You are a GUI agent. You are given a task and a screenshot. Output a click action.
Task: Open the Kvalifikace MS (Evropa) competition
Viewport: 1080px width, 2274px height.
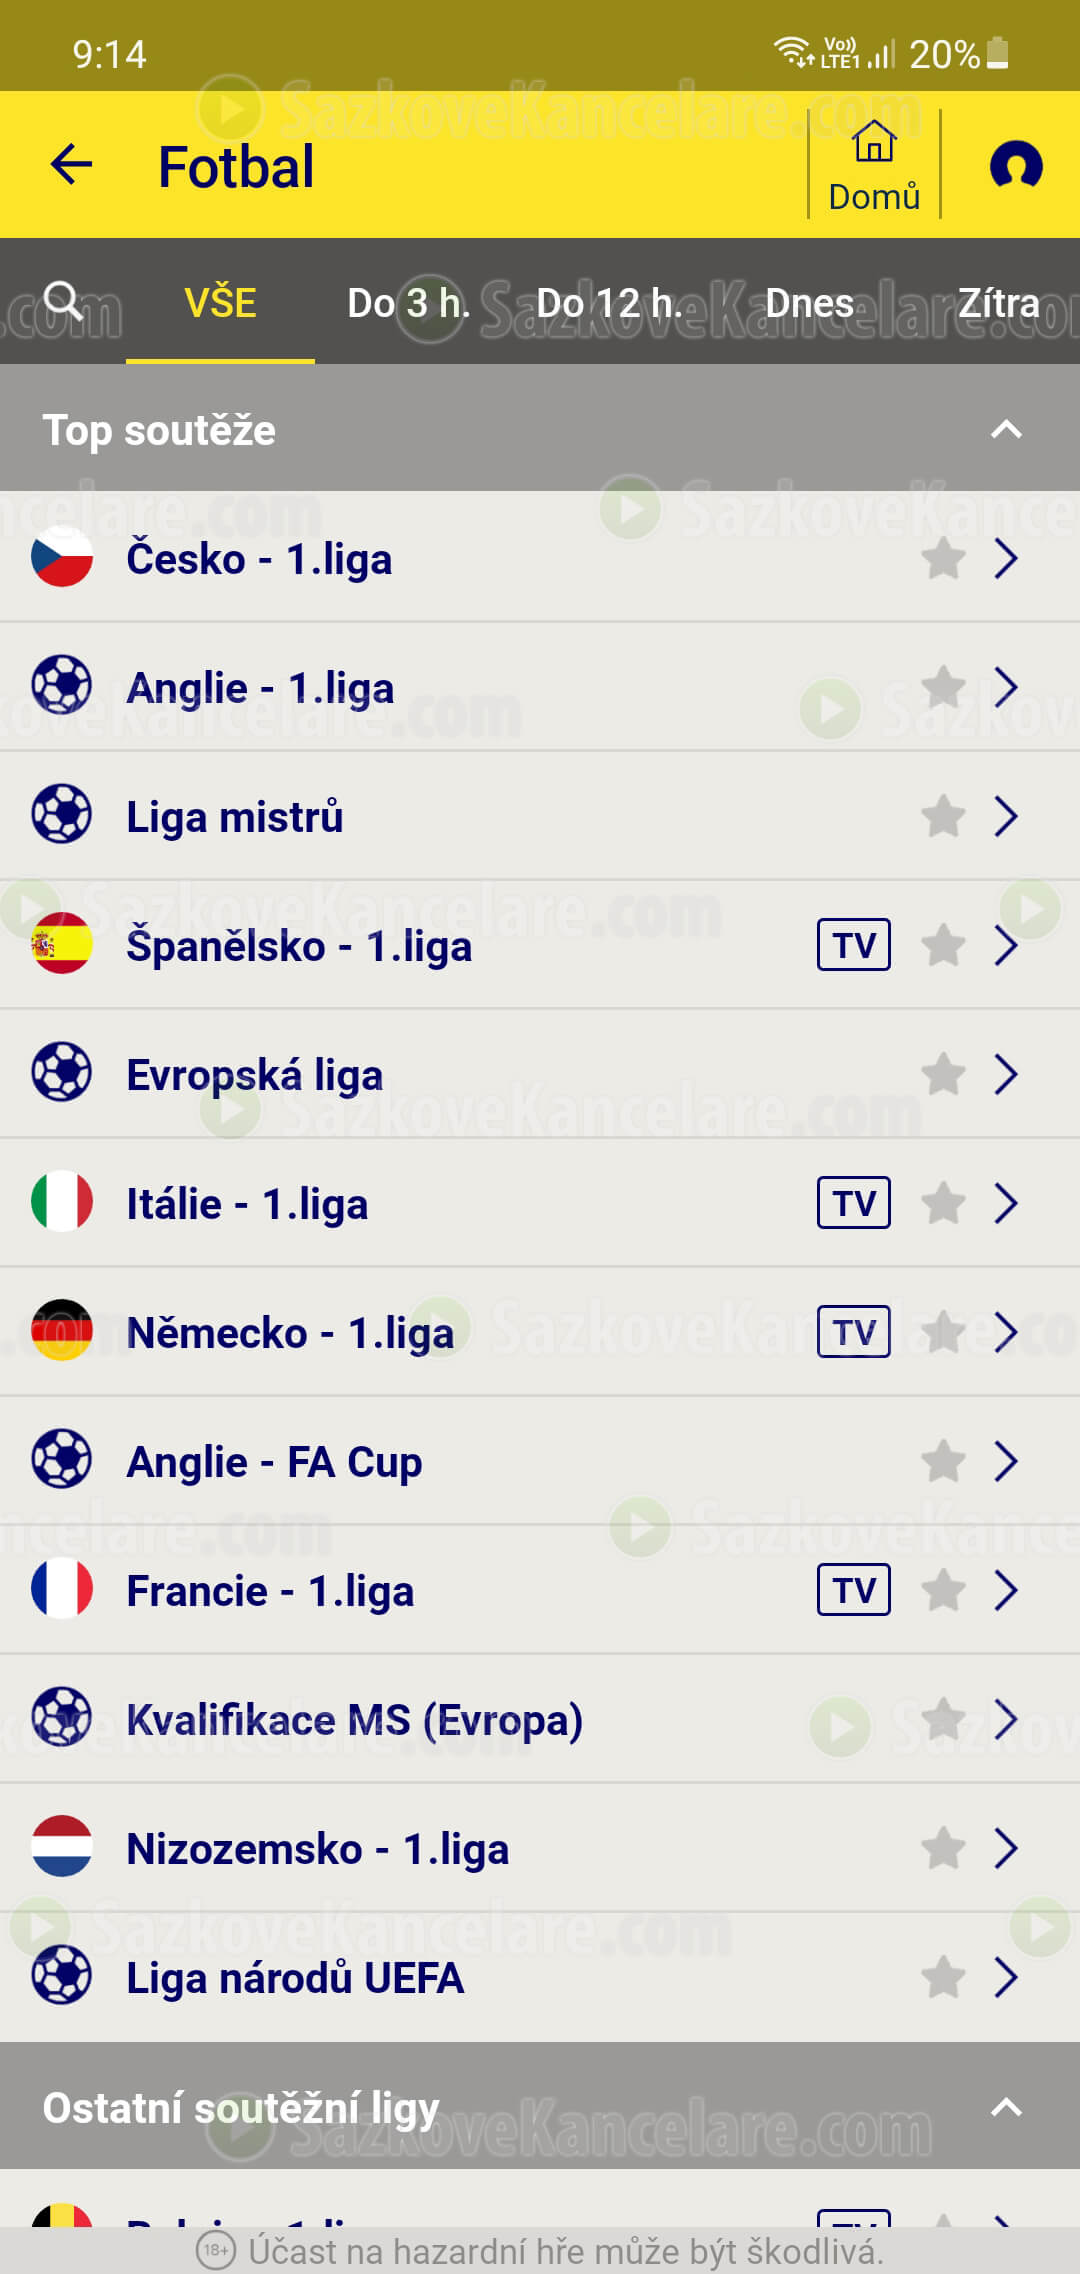540,1719
